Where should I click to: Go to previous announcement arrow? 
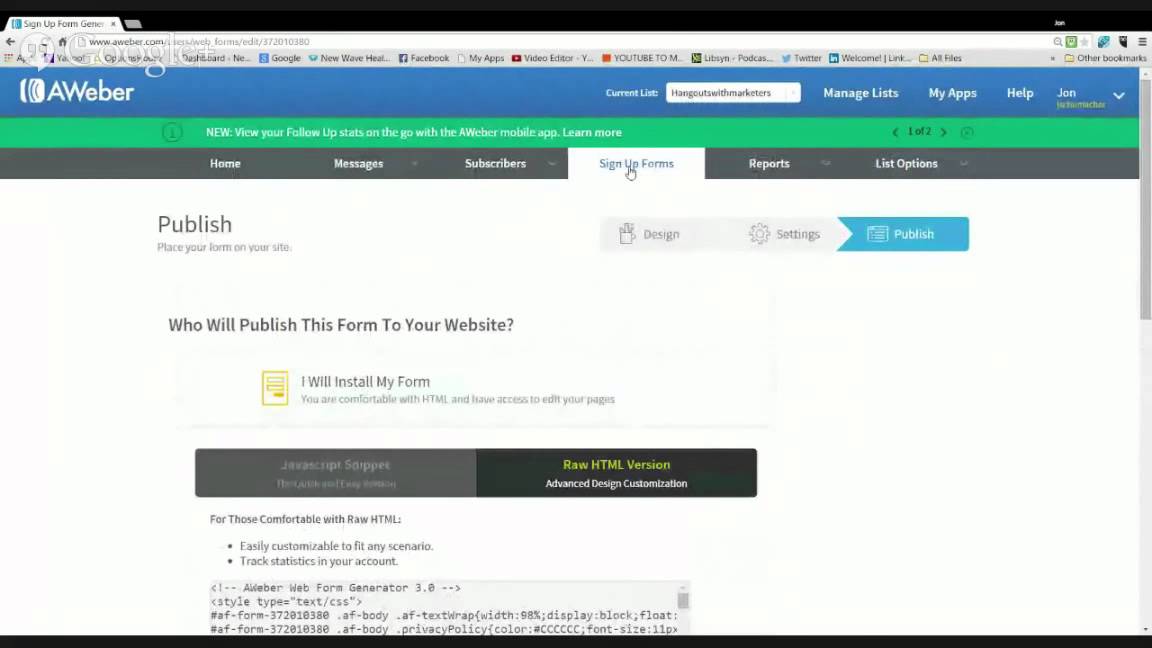pos(895,132)
